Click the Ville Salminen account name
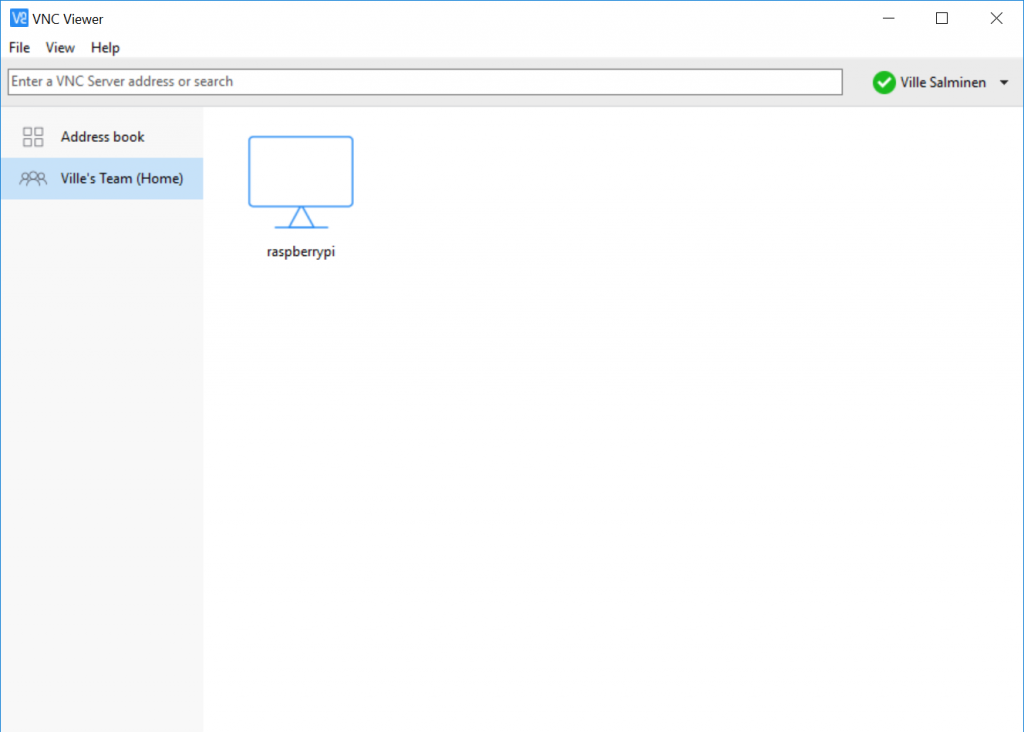 tap(944, 82)
